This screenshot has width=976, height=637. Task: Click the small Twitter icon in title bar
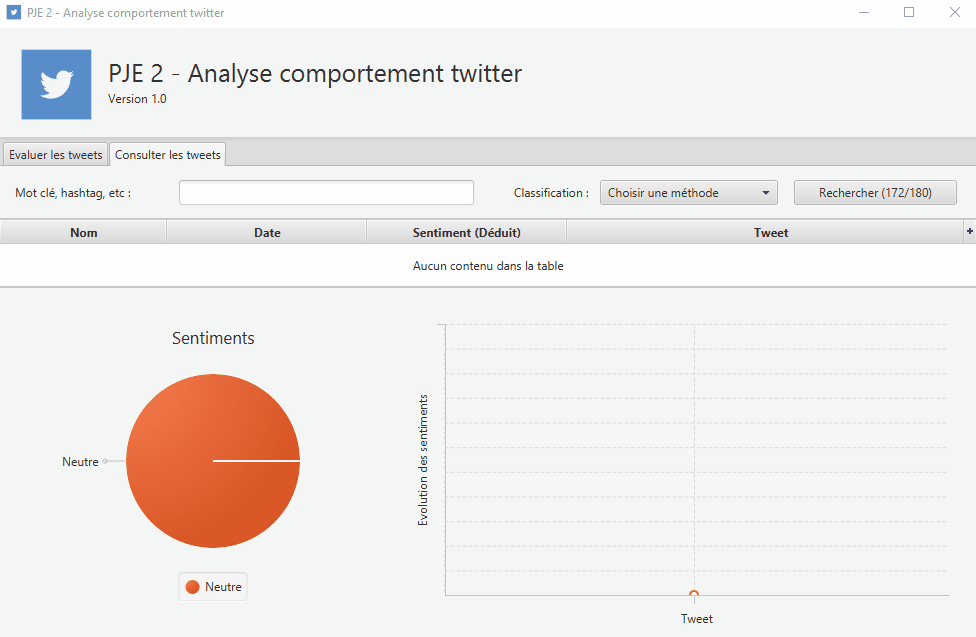[x=14, y=13]
